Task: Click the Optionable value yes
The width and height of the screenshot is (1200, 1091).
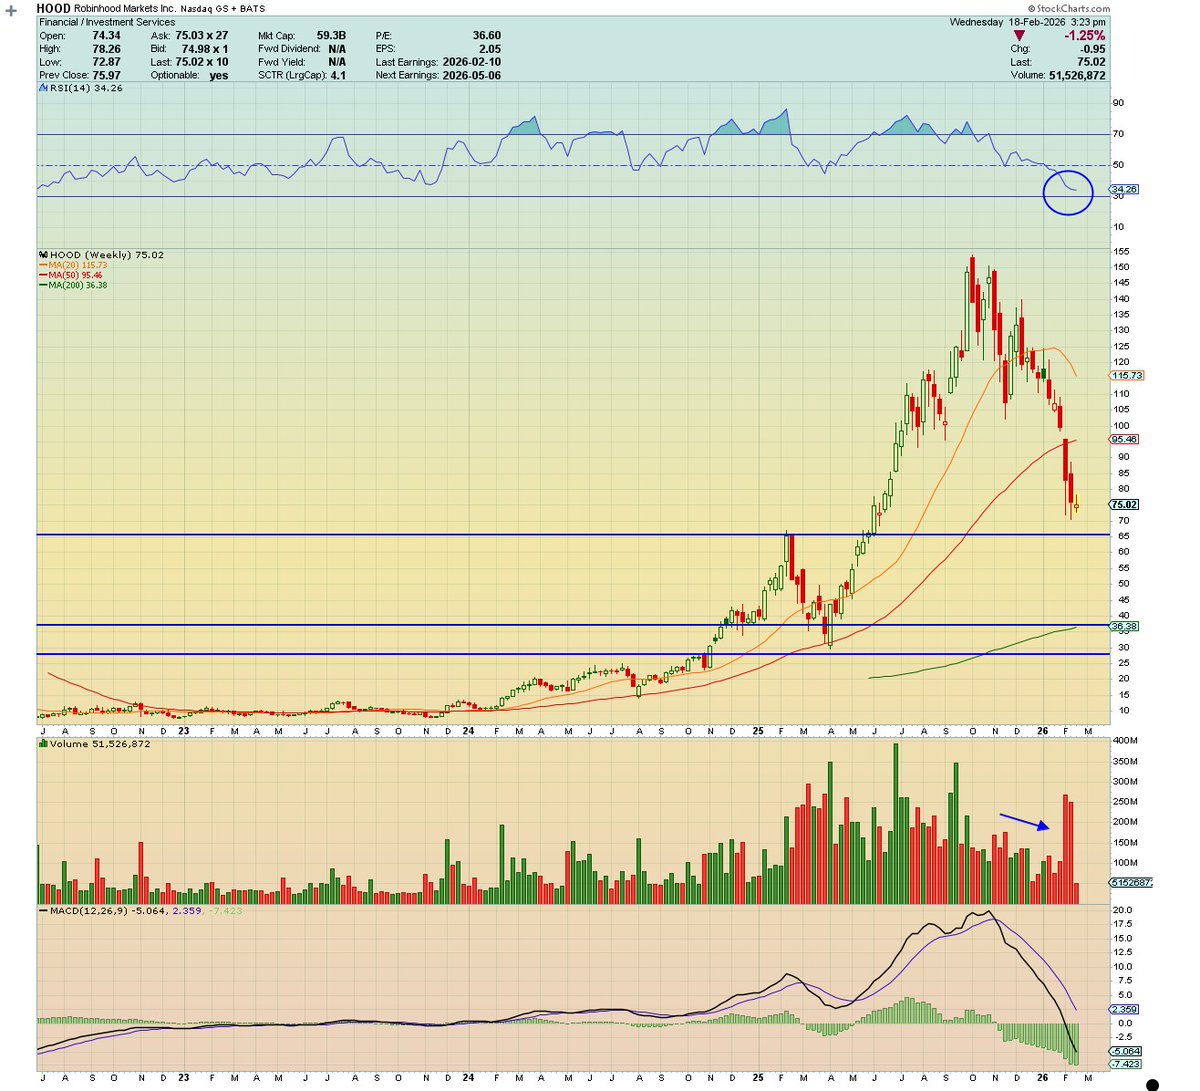Action: click(219, 75)
